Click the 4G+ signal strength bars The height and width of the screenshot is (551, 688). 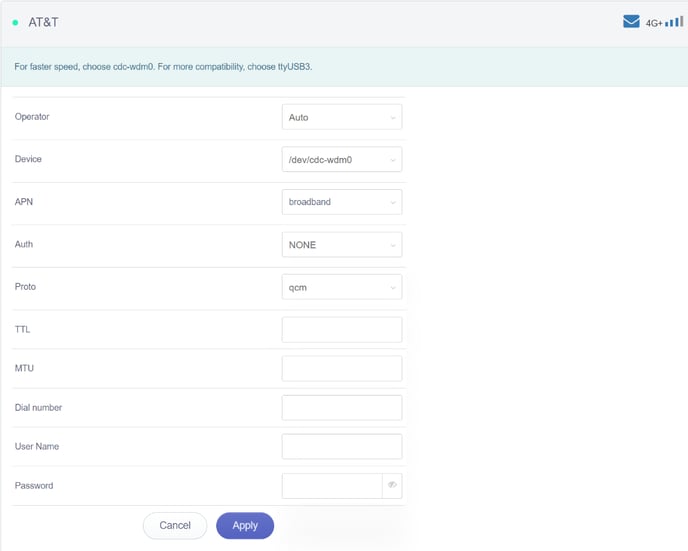click(x=674, y=21)
